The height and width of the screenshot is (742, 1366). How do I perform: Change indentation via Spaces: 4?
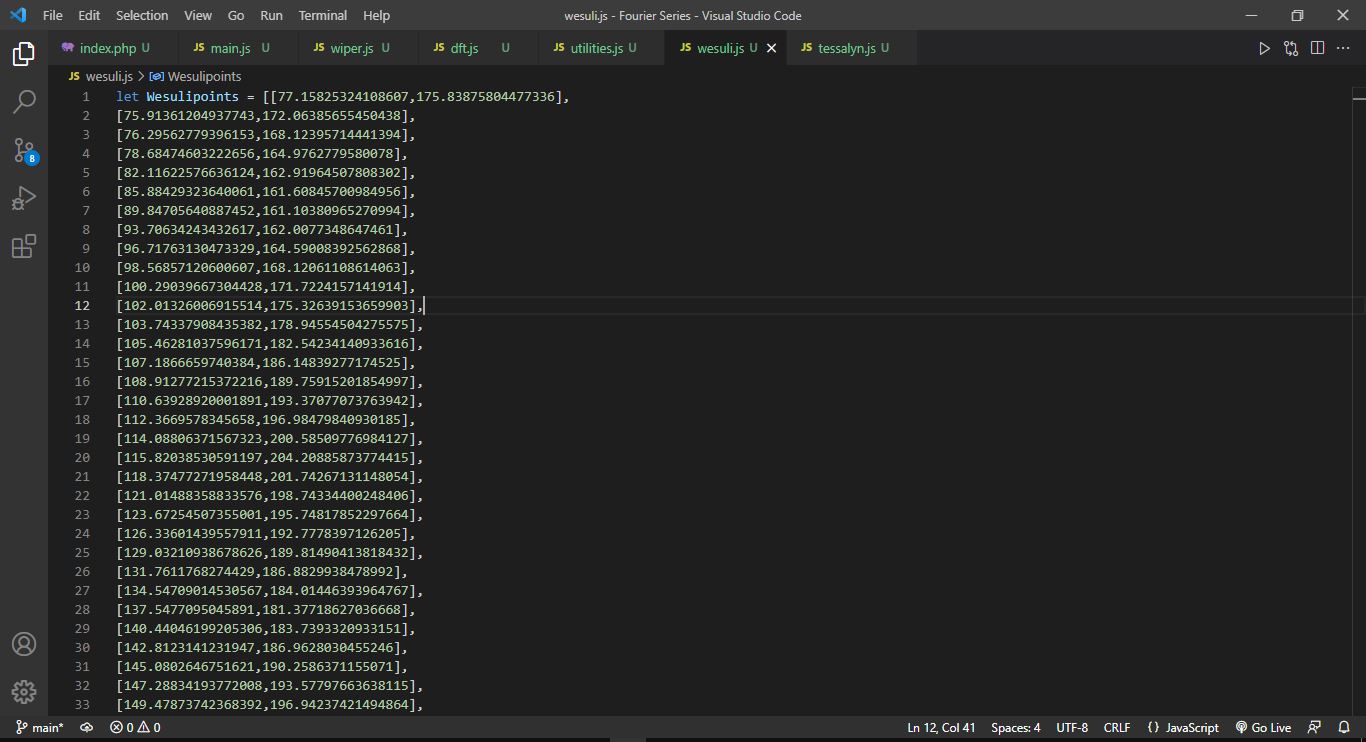pyautogui.click(x=1015, y=728)
